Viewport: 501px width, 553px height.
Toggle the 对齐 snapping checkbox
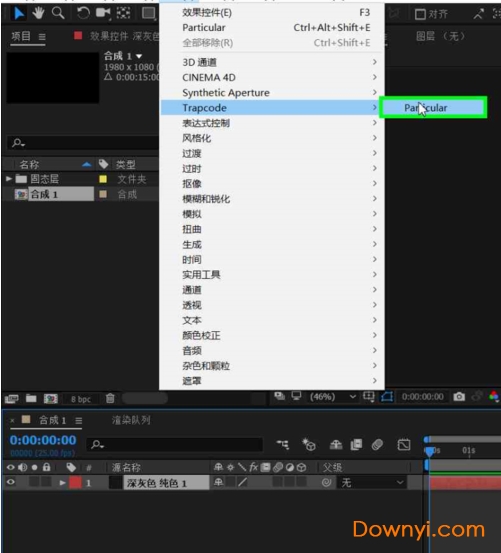point(420,14)
